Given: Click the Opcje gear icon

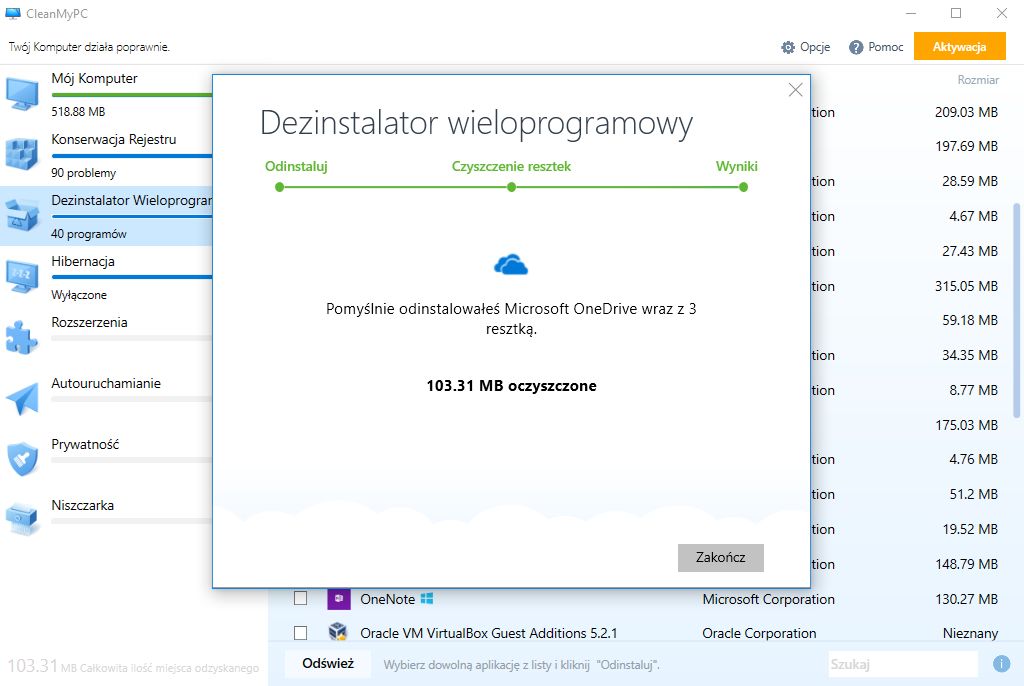Looking at the screenshot, I should click(788, 47).
